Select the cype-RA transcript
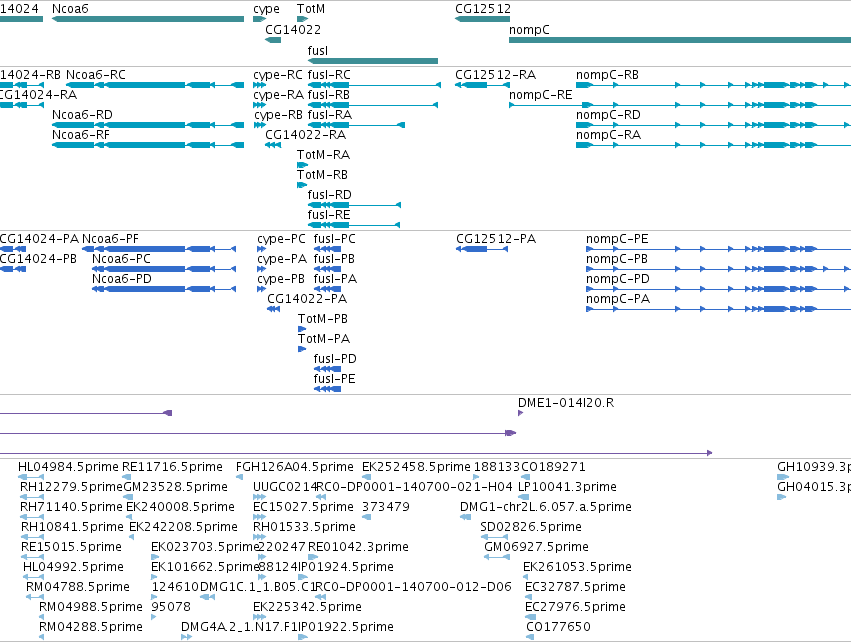851x642 pixels. tap(278, 94)
